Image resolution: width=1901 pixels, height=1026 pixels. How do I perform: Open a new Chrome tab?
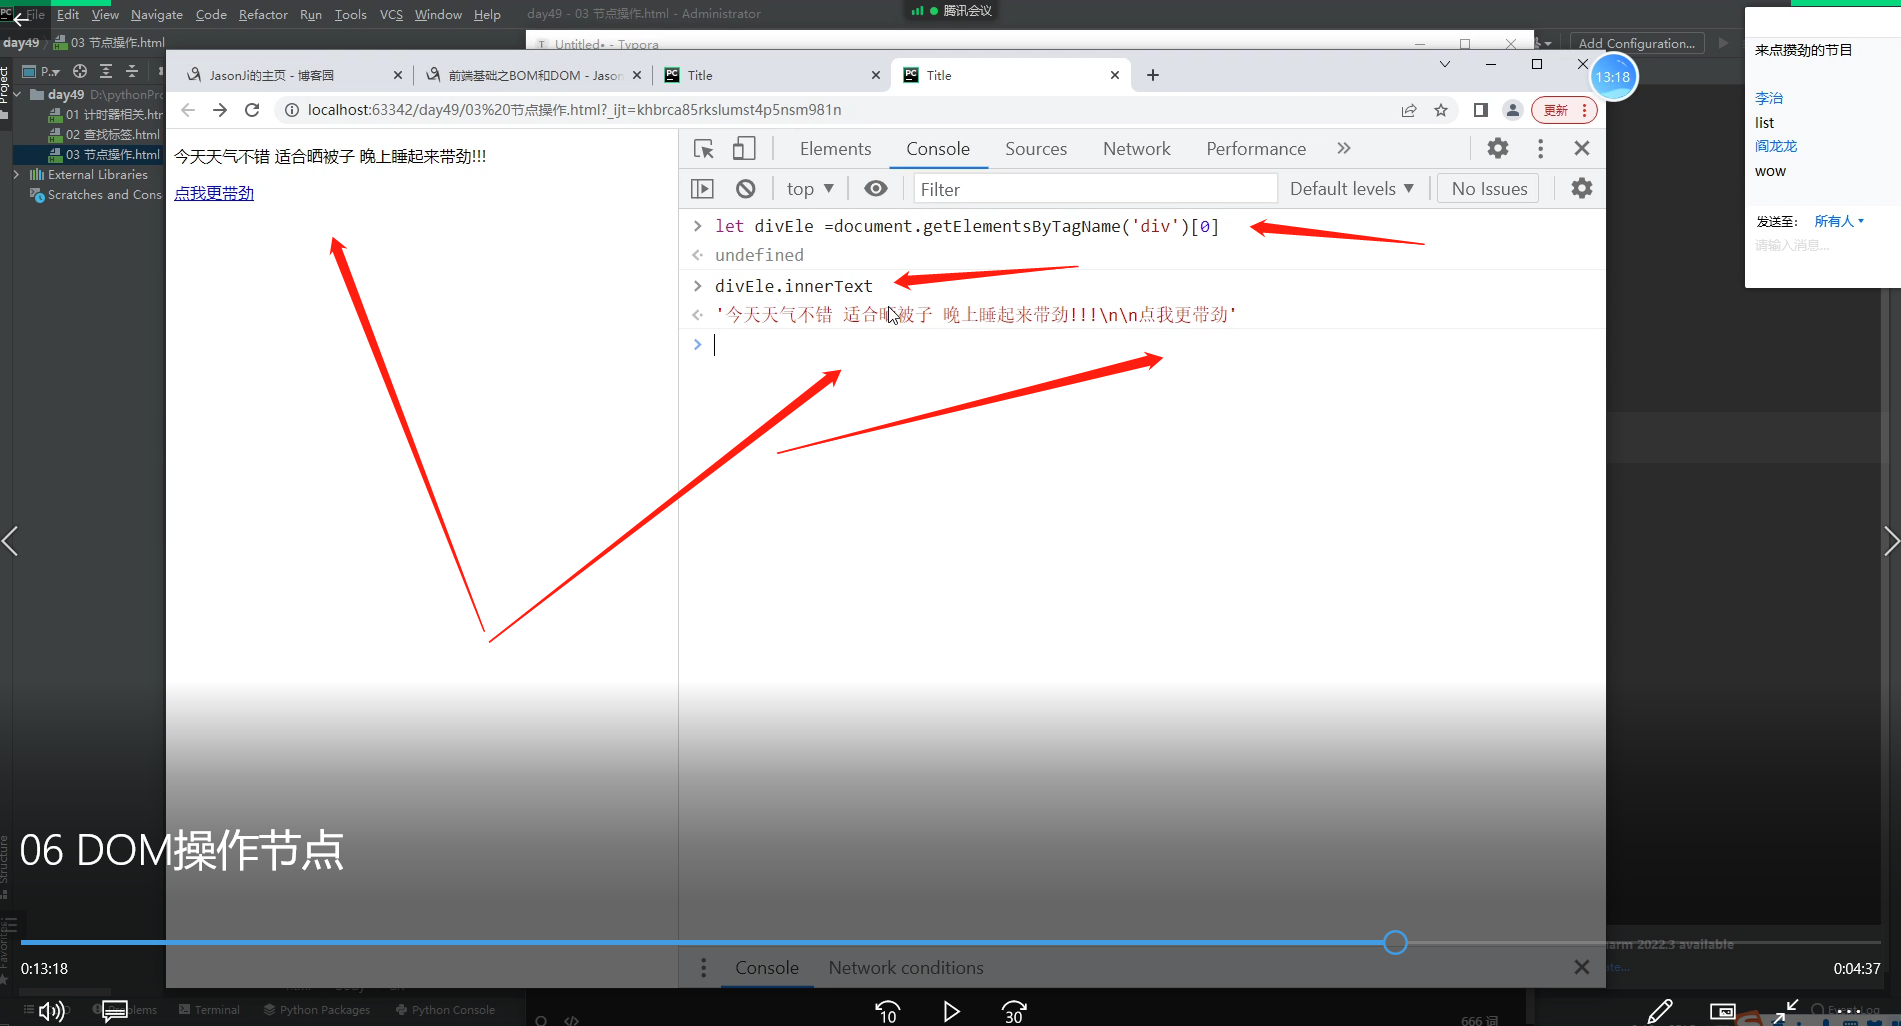point(1153,75)
